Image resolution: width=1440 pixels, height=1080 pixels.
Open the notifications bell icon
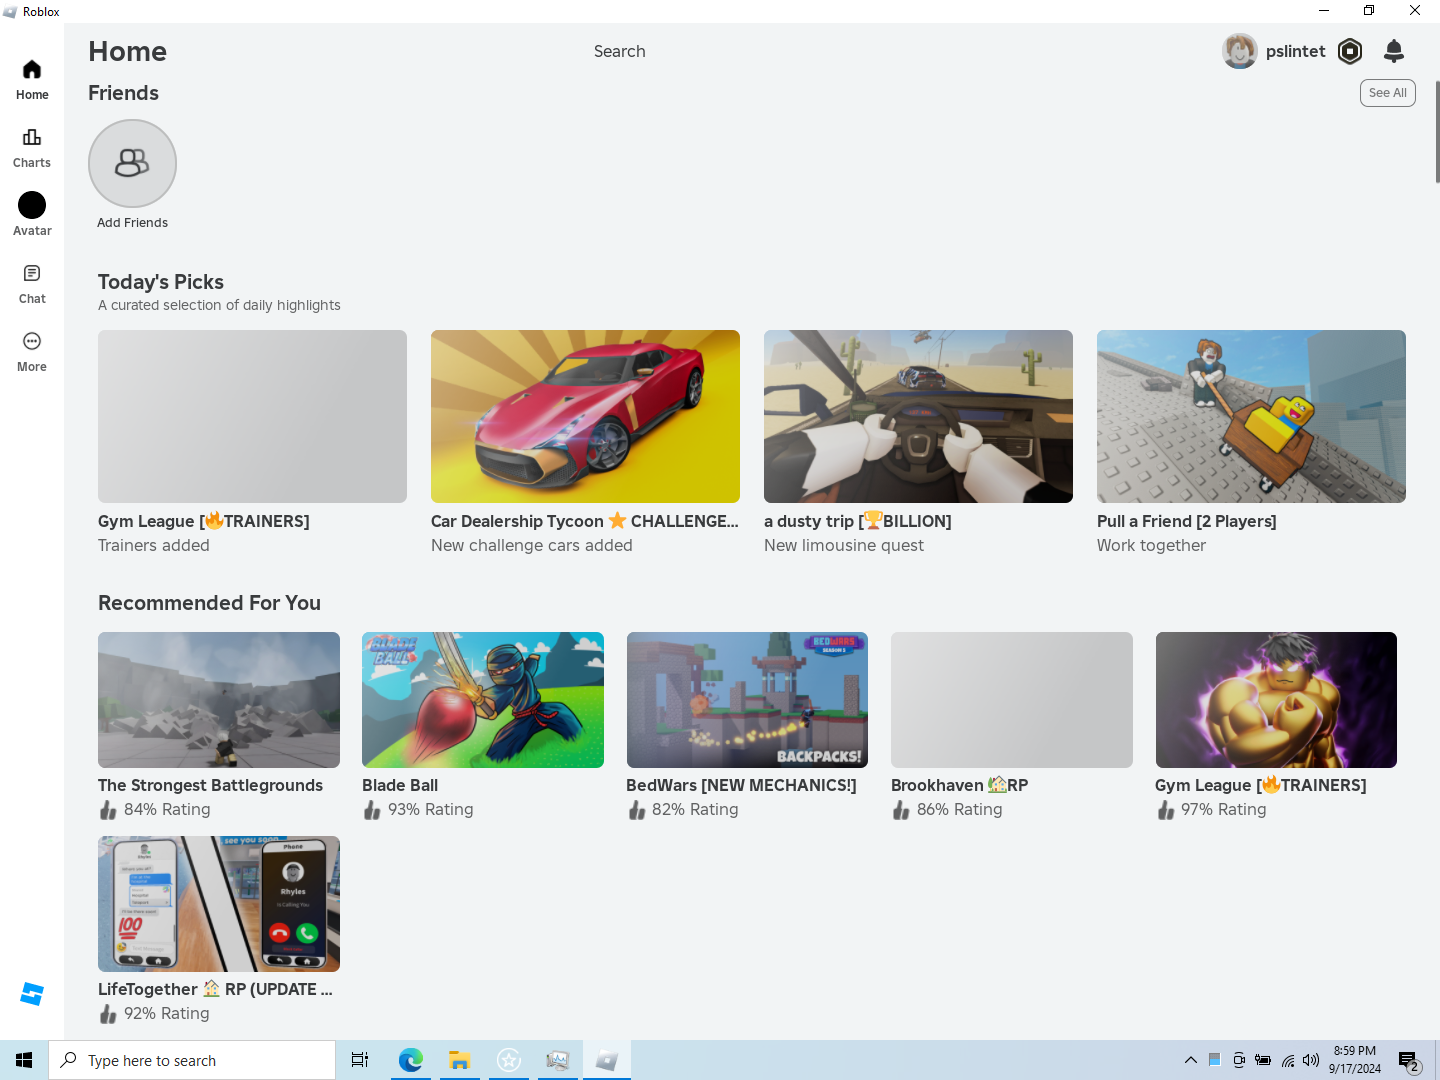pos(1394,51)
